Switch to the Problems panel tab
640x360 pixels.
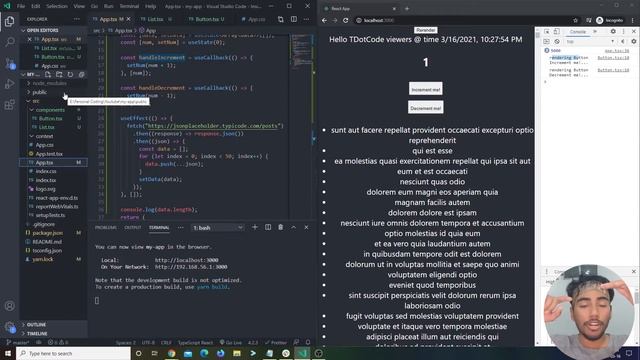[105, 228]
